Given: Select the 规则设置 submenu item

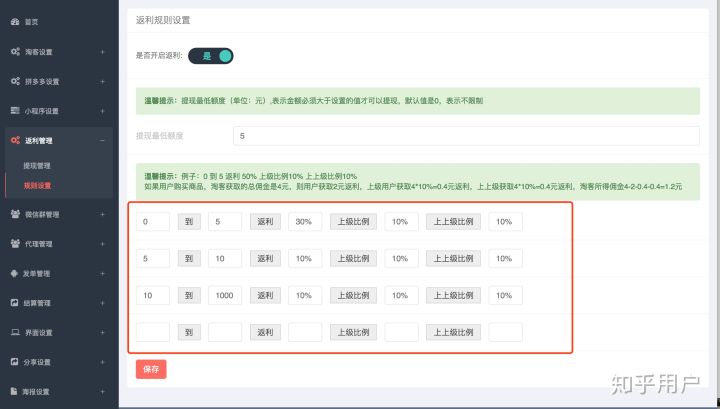Looking at the screenshot, I should (x=37, y=185).
